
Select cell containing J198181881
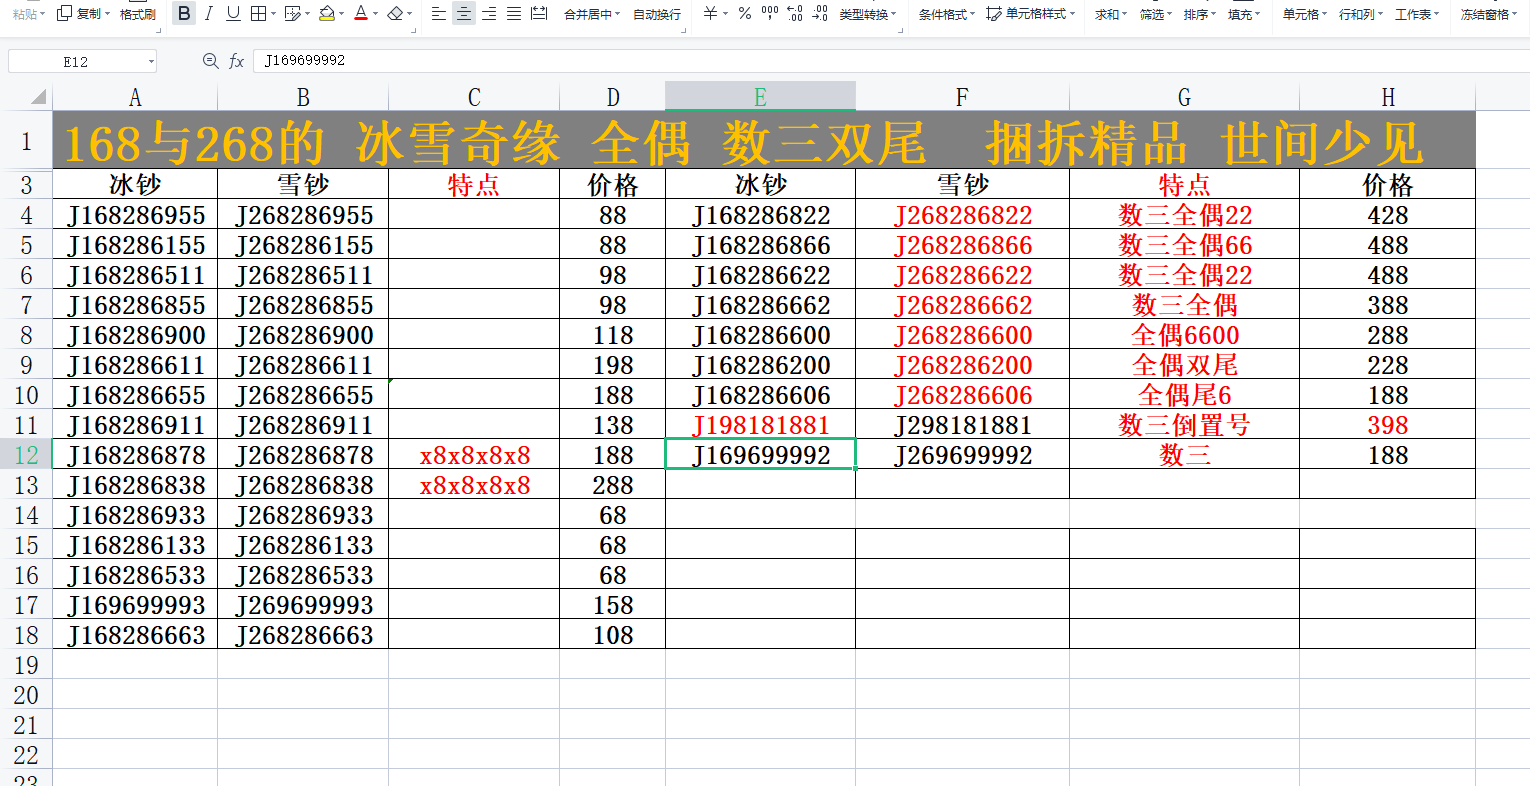(760, 425)
